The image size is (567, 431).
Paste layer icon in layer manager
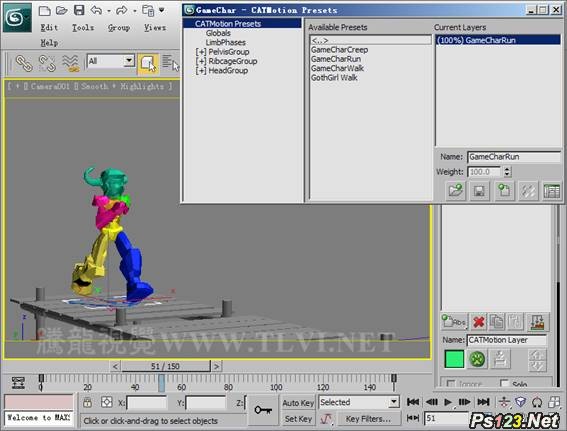click(515, 321)
